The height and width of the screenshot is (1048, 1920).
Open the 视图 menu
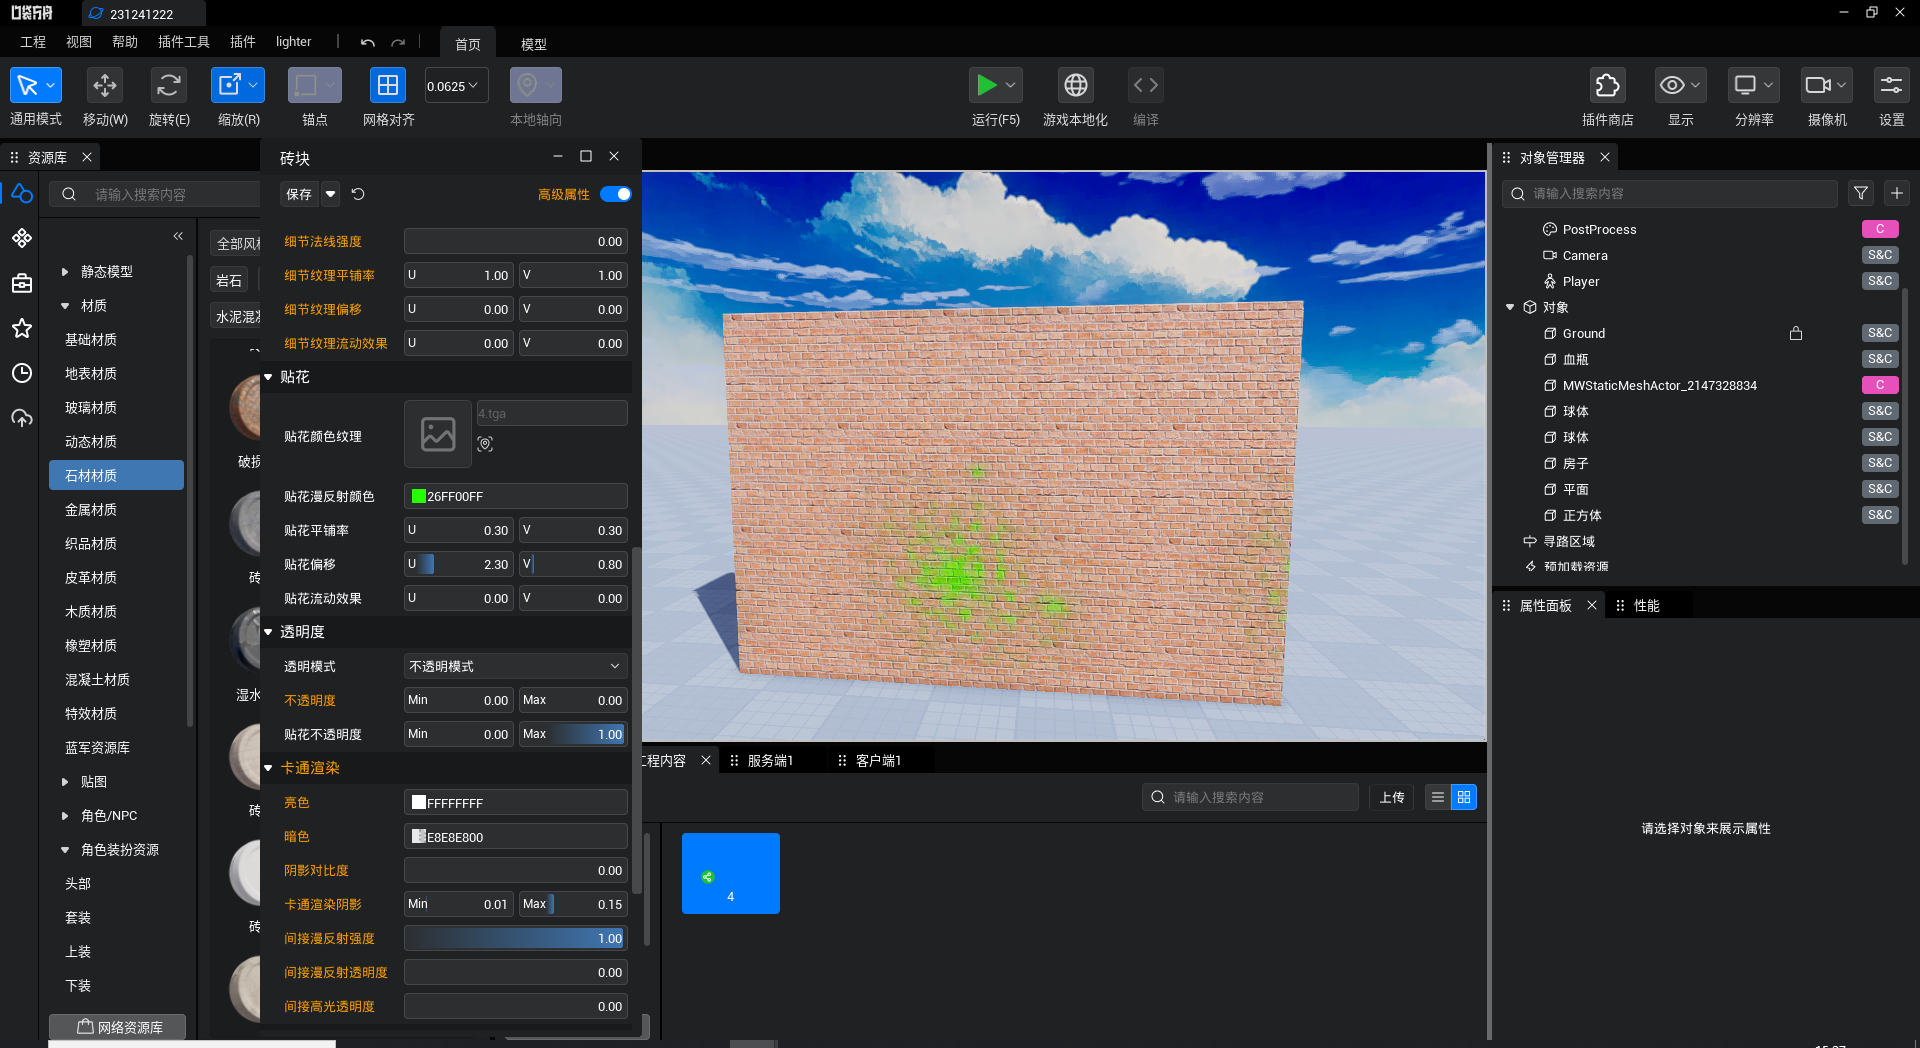pyautogui.click(x=79, y=42)
